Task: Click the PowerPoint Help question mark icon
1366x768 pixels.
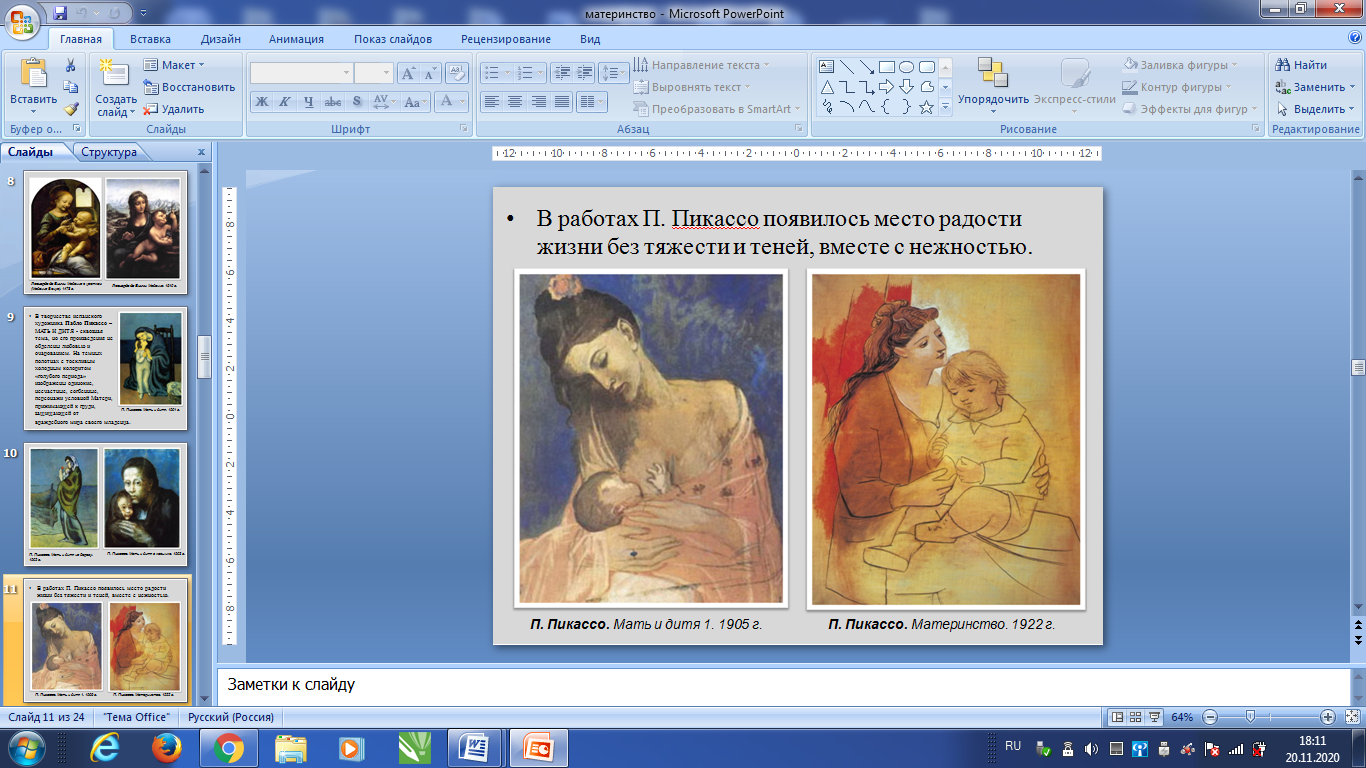Action: click(1355, 38)
